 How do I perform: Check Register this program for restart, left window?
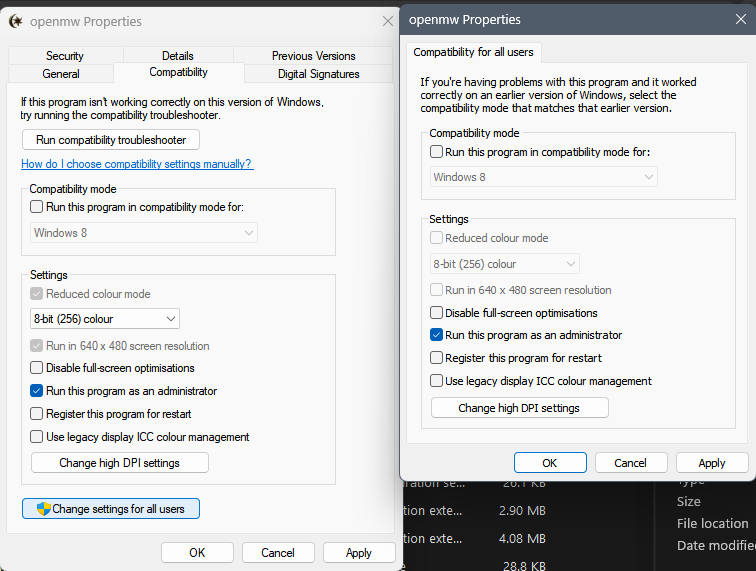[37, 414]
